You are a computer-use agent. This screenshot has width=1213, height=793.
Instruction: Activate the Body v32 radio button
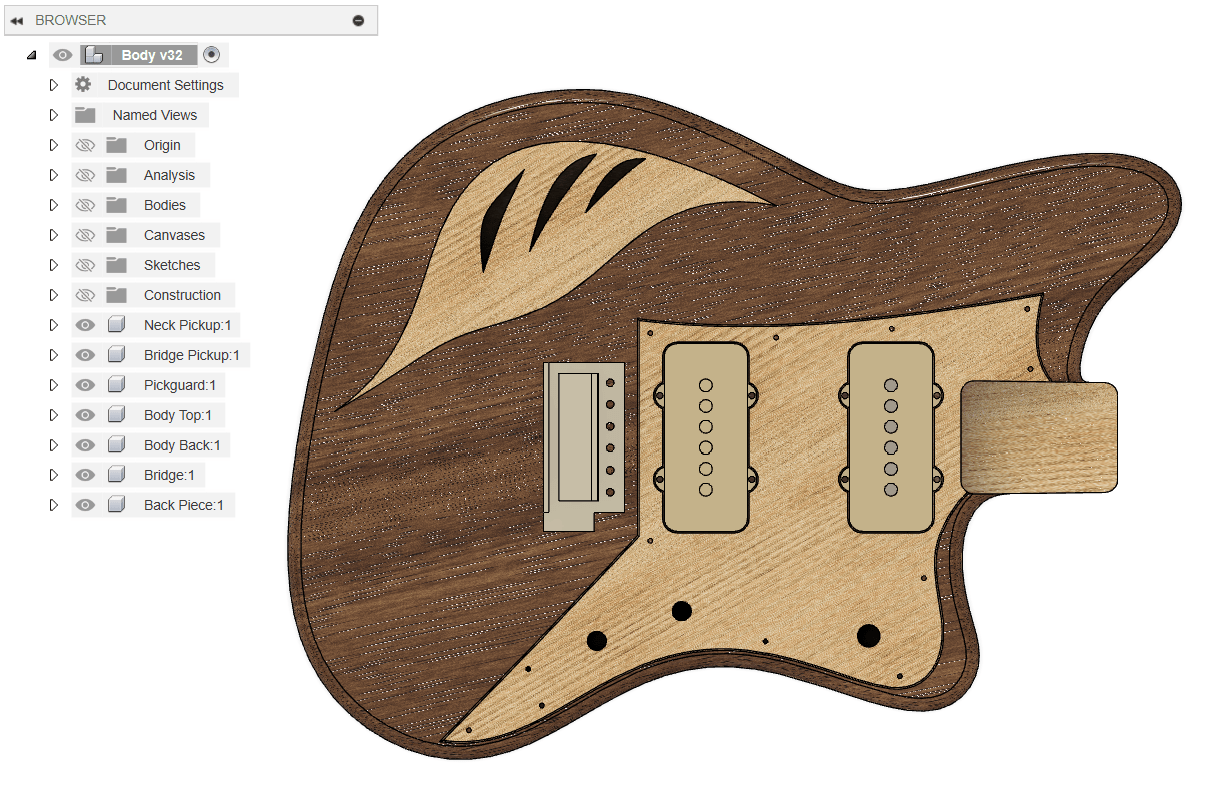tap(211, 55)
